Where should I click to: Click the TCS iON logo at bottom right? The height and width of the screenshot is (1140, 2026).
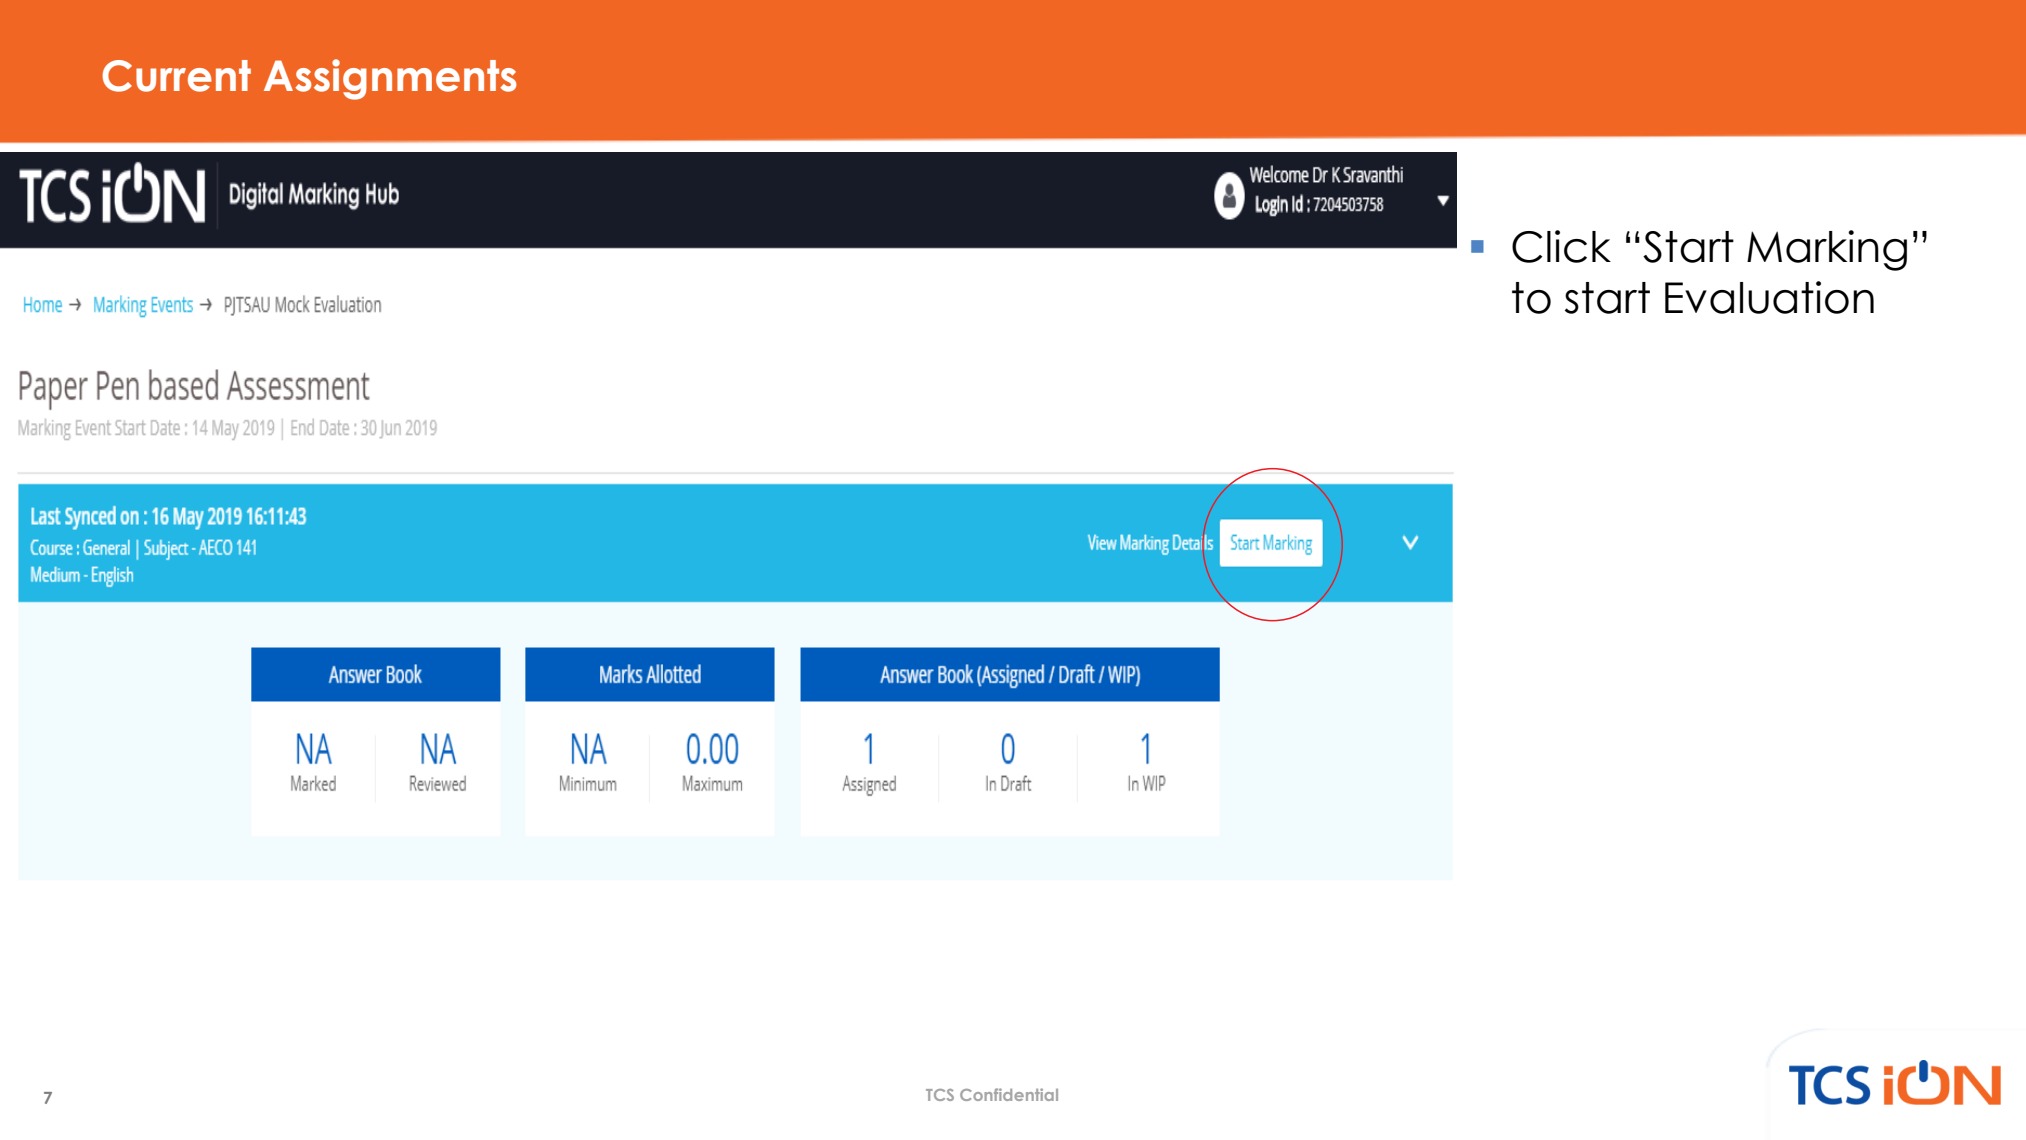1893,1085
